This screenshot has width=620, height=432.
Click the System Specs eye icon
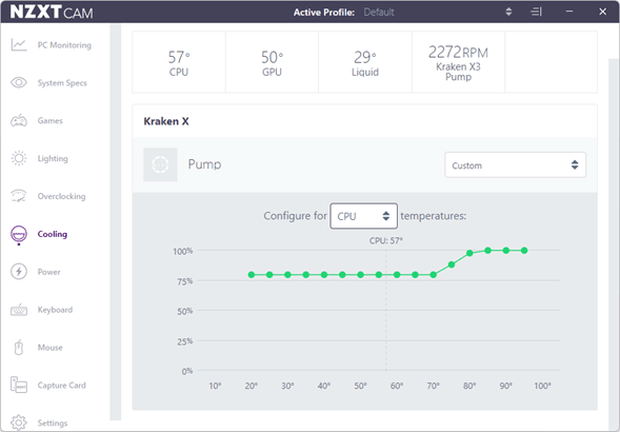click(x=19, y=83)
